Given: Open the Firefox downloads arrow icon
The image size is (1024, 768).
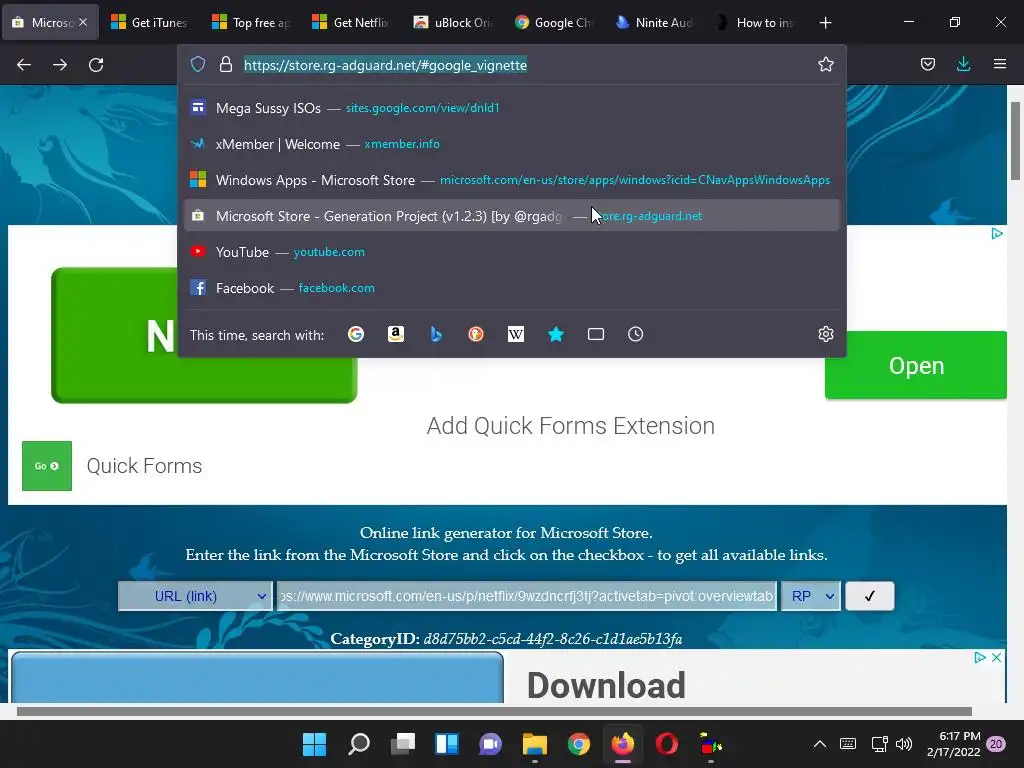Looking at the screenshot, I should 963,64.
